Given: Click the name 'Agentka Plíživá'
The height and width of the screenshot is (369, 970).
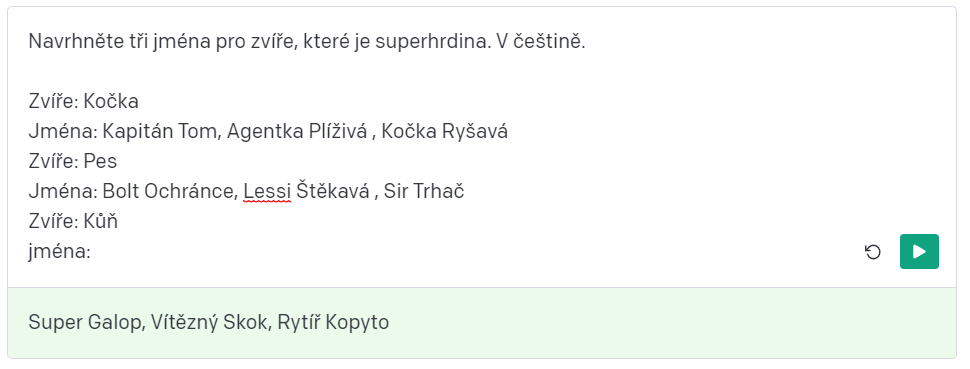Looking at the screenshot, I should tap(297, 131).
